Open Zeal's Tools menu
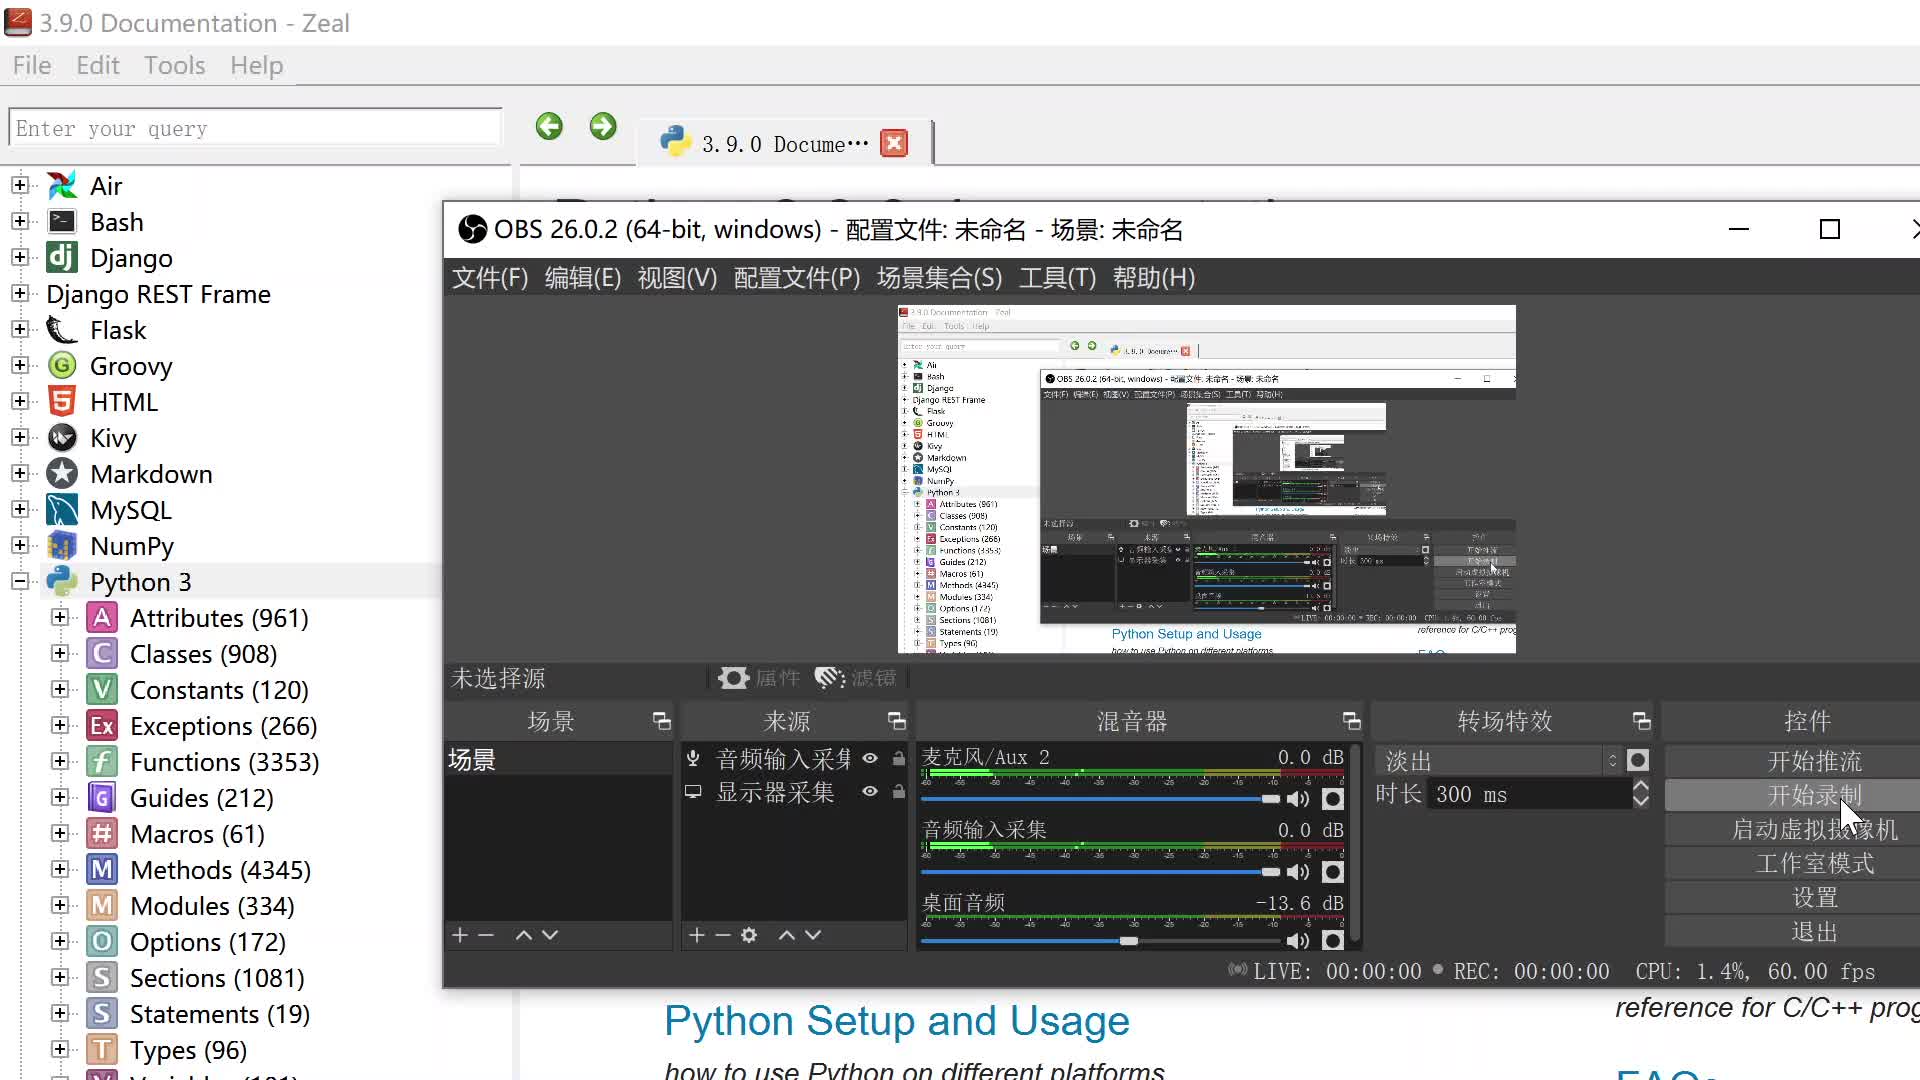Viewport: 1920px width, 1080px height. click(174, 66)
